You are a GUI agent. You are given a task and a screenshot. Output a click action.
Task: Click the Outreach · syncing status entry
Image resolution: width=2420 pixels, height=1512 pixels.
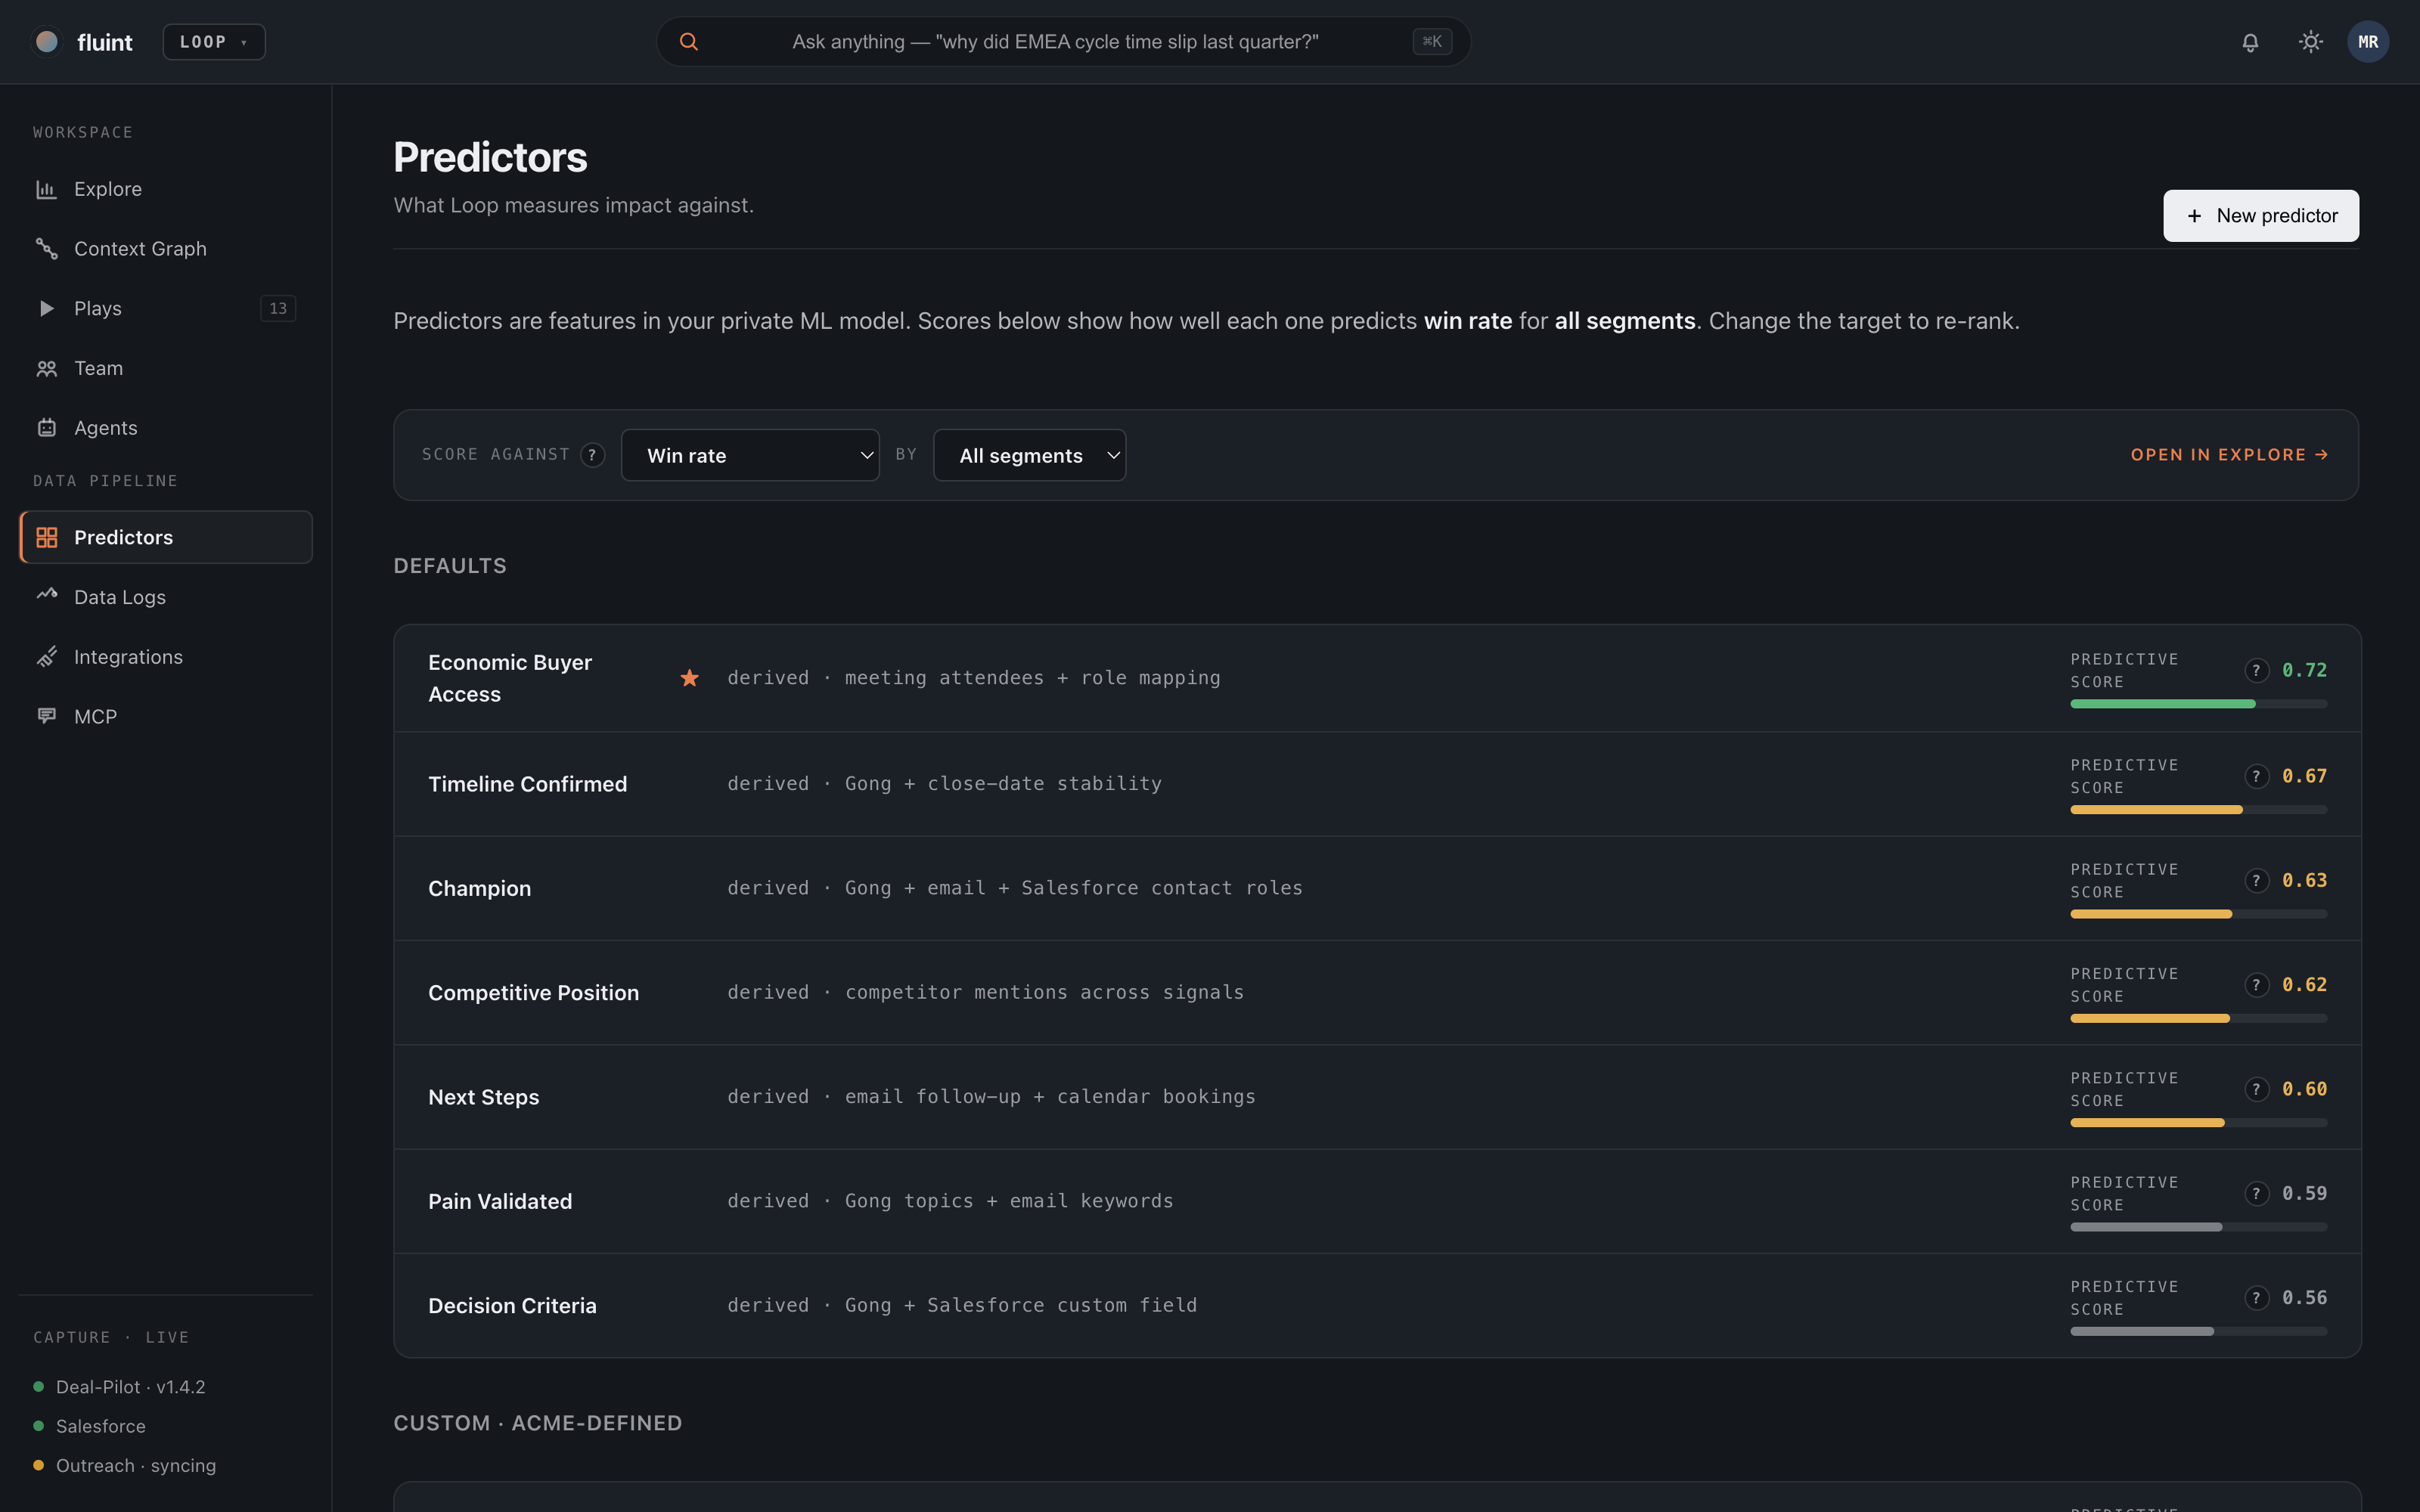pyautogui.click(x=125, y=1466)
